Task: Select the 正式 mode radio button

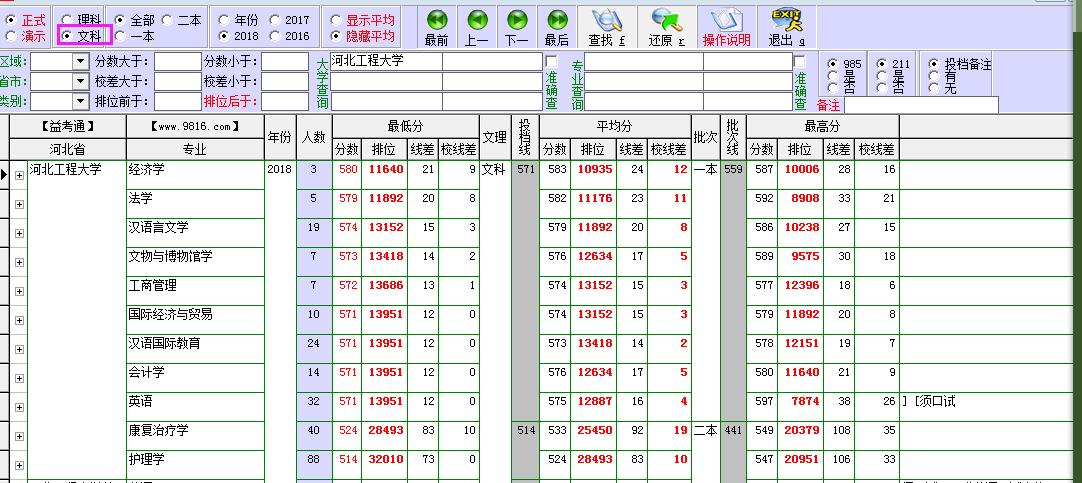Action: tap(10, 20)
